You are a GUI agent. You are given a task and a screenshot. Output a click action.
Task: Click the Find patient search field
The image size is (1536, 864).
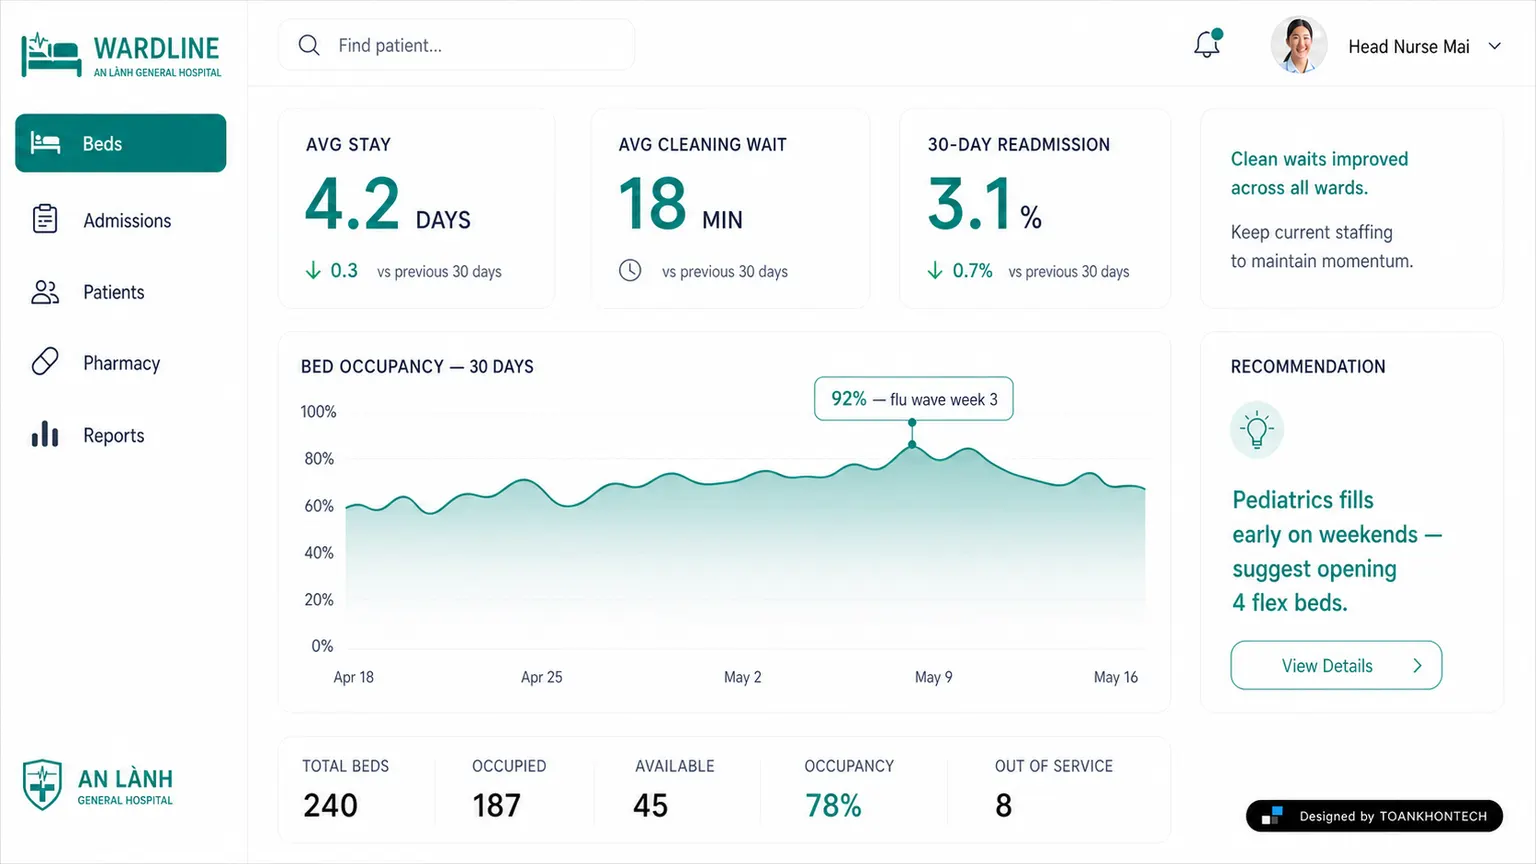457,45
